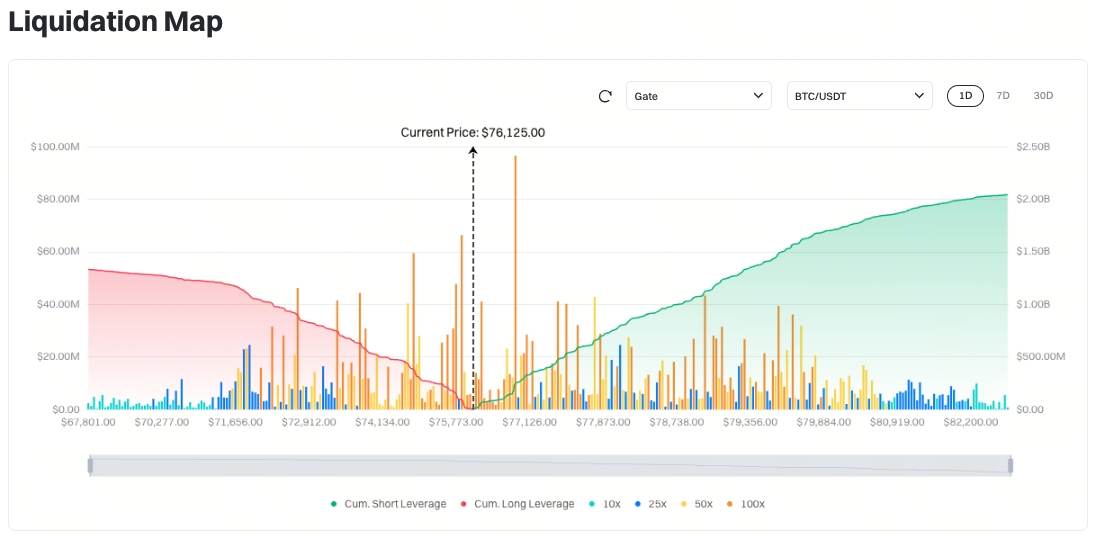Viewport: 1094px width, 536px height.
Task: Toggle the 10x legend entry
Action: tap(605, 504)
